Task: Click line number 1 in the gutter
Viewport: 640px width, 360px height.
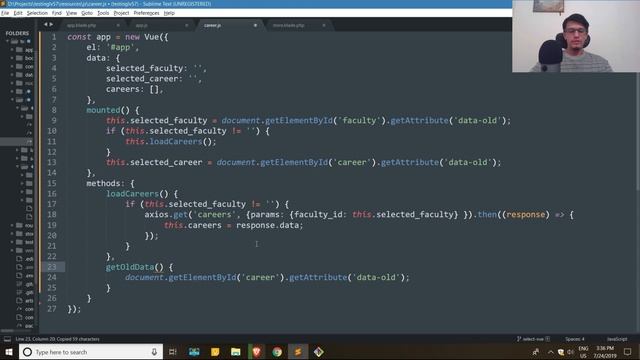Action: 54,37
